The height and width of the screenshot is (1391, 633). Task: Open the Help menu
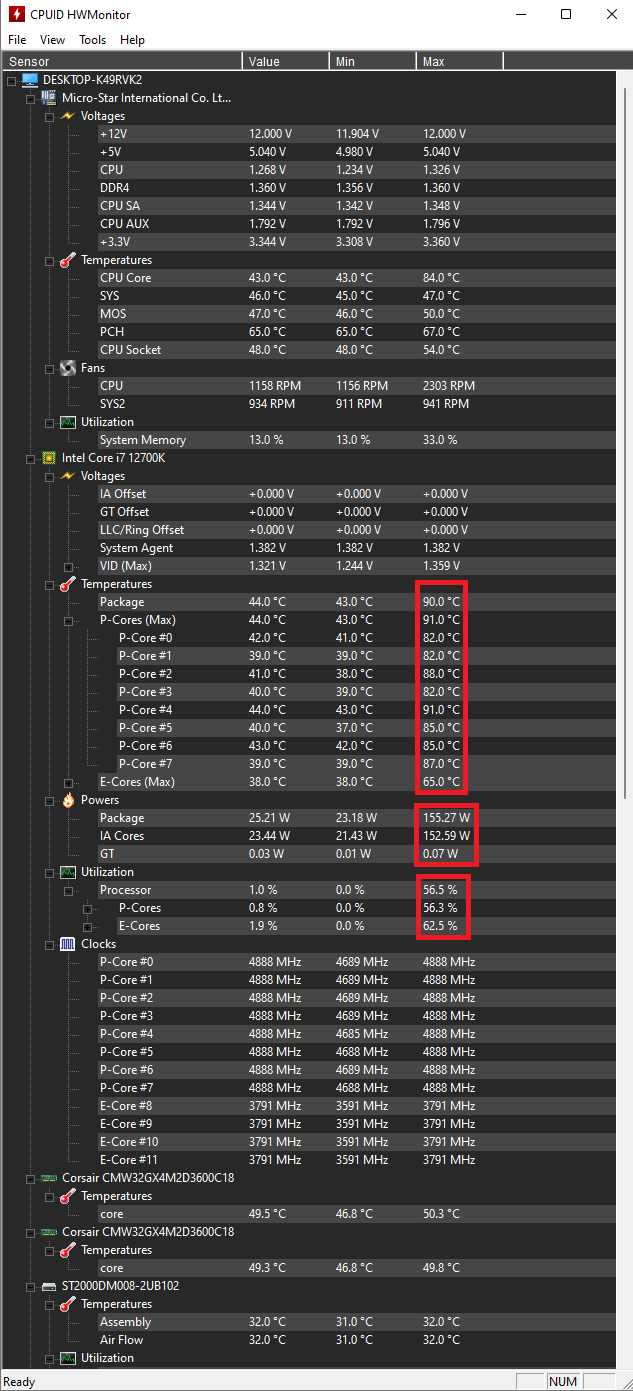(132, 40)
